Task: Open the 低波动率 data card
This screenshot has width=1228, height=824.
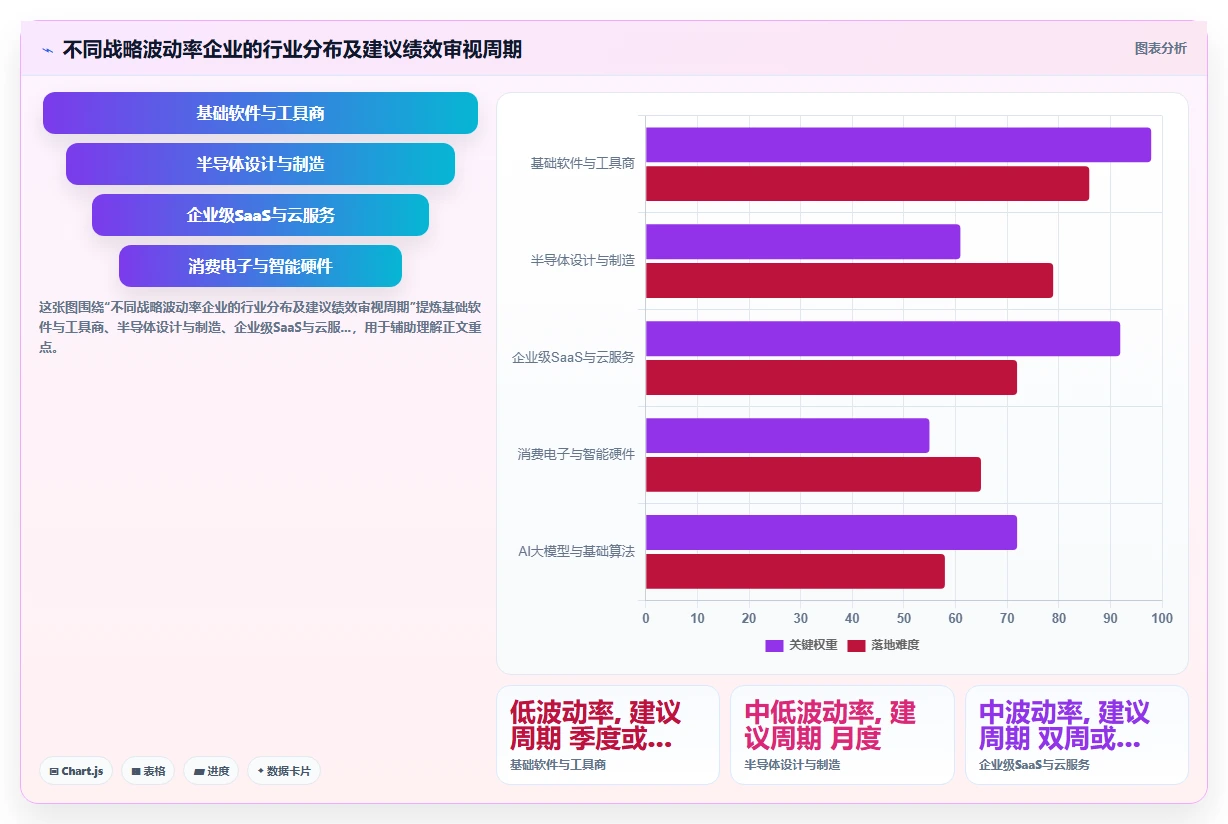Action: [608, 735]
